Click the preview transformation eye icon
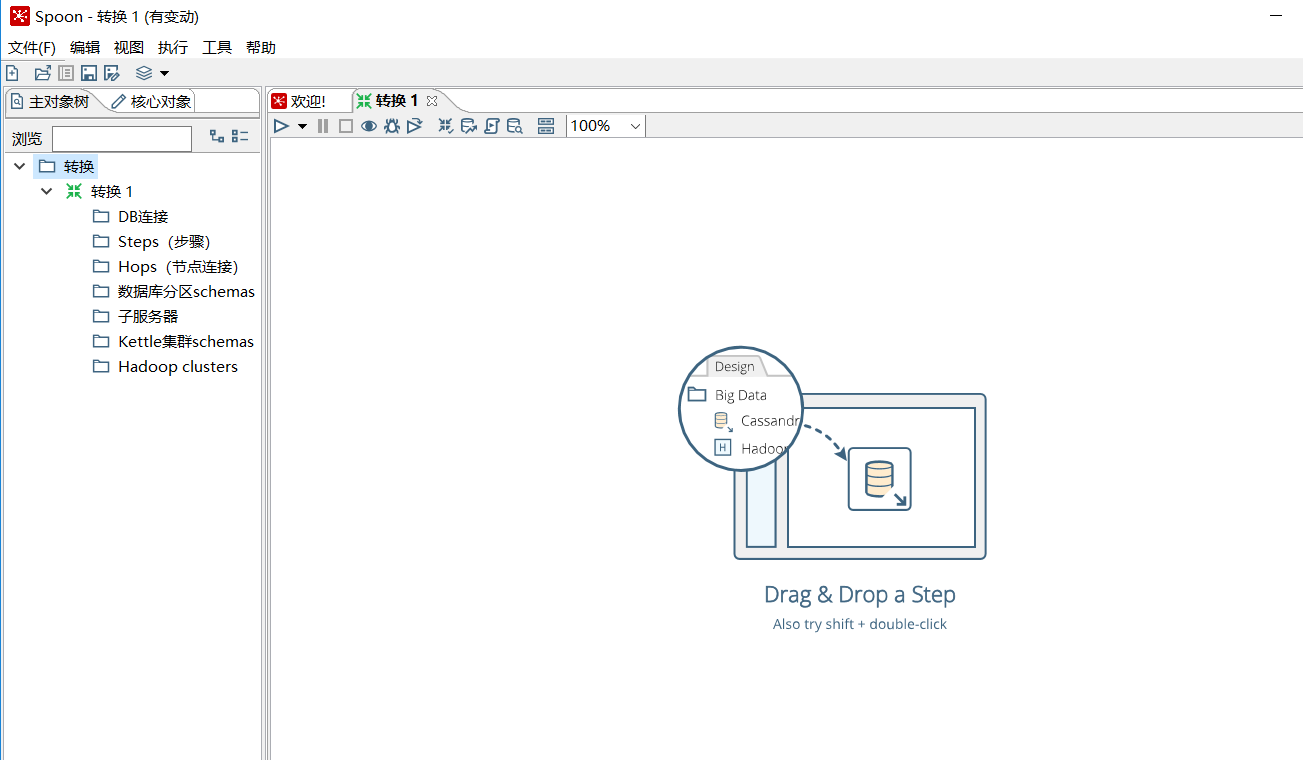 pyautogui.click(x=369, y=126)
